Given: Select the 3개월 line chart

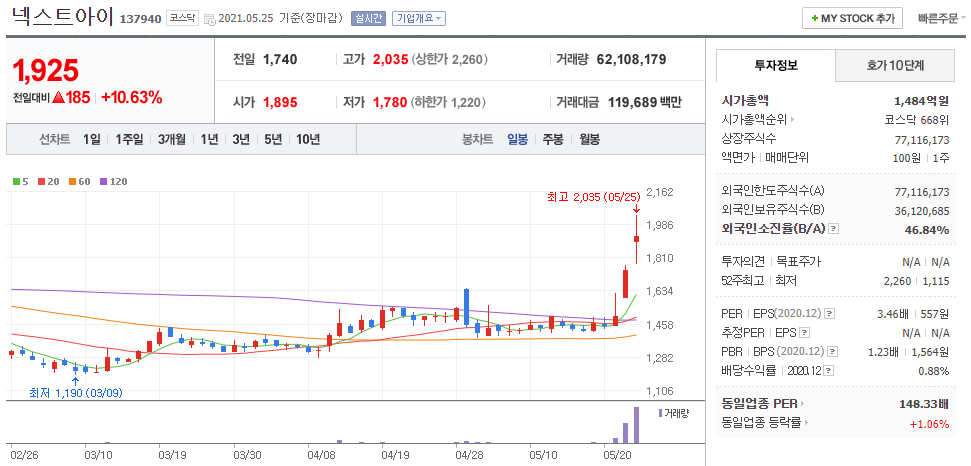Looking at the screenshot, I should (x=172, y=139).
